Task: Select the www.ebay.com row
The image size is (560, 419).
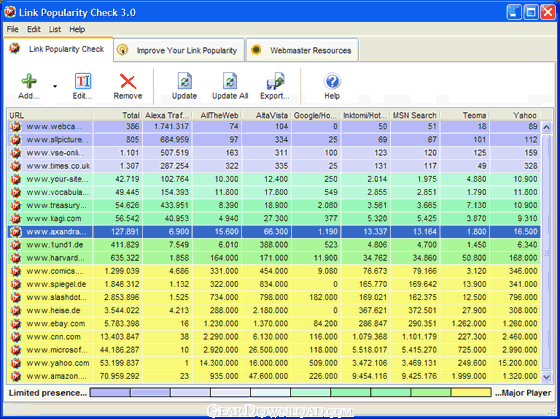Action: tap(274, 324)
